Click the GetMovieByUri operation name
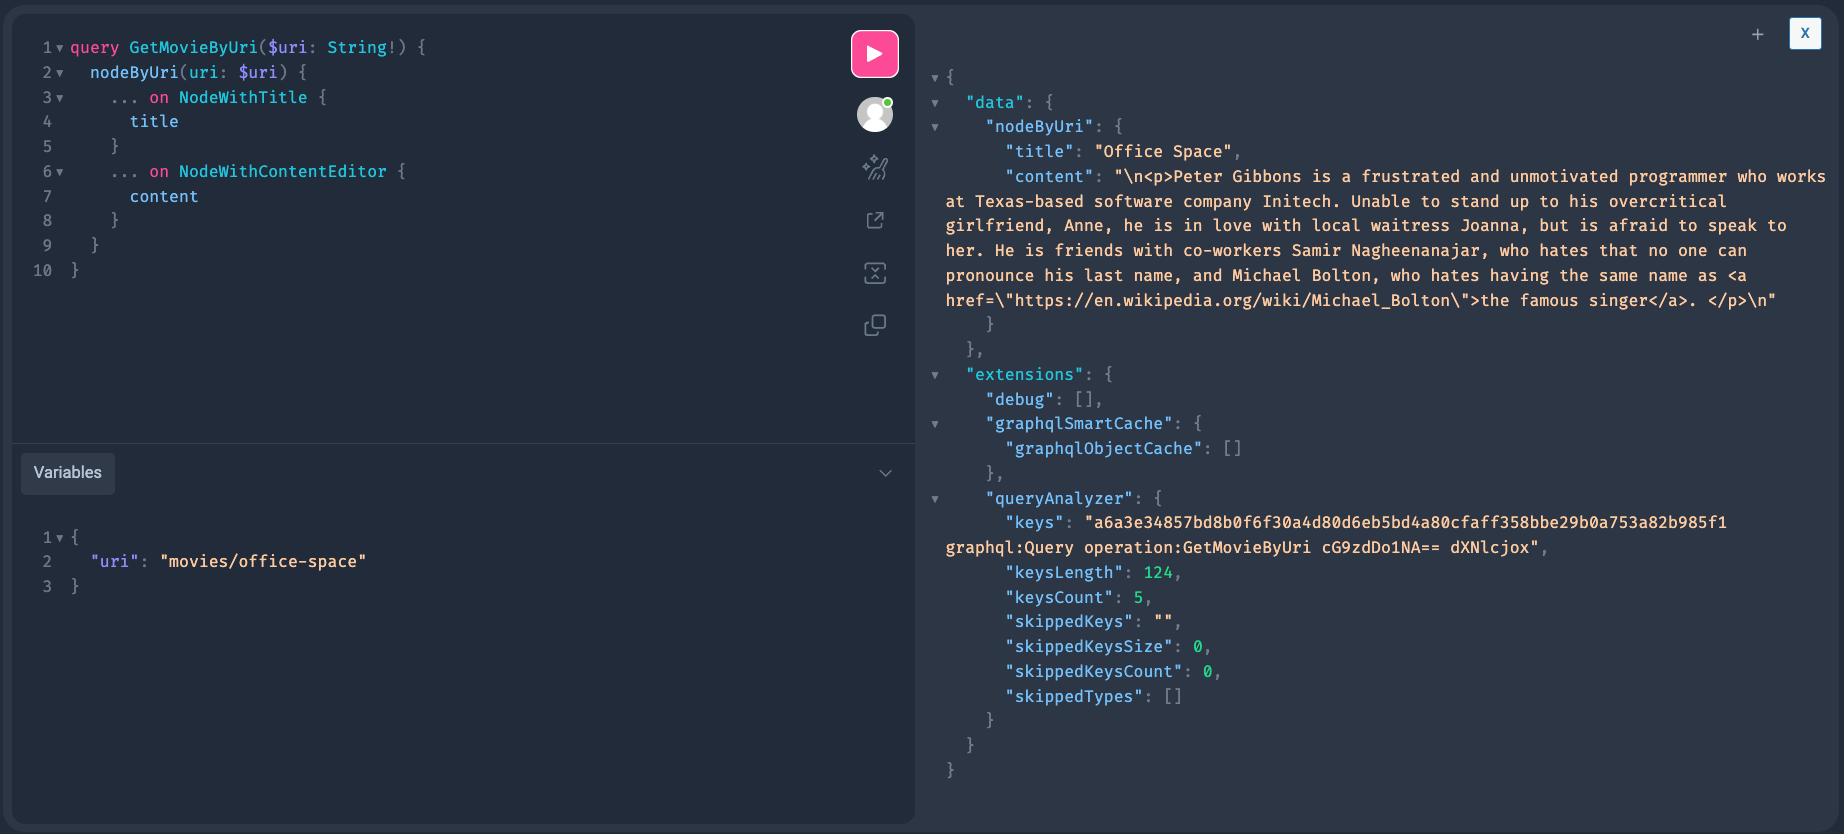This screenshot has width=1844, height=834. 193,47
